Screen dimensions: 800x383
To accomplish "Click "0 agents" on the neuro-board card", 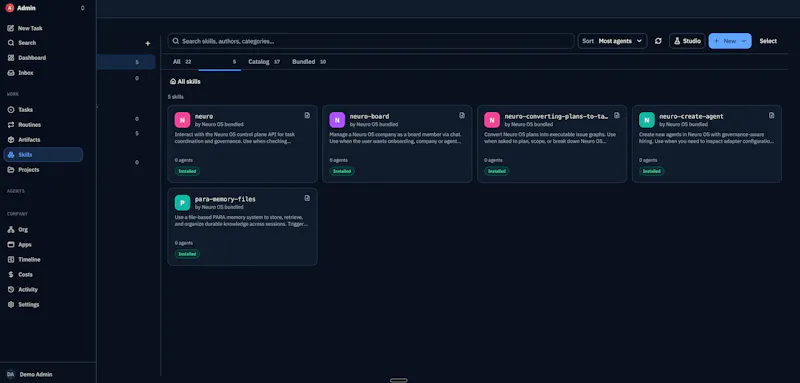I will tap(339, 160).
